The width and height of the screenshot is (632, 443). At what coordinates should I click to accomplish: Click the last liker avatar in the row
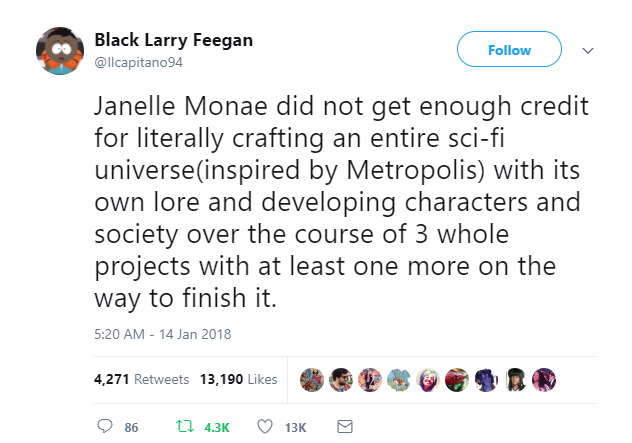[x=544, y=379]
